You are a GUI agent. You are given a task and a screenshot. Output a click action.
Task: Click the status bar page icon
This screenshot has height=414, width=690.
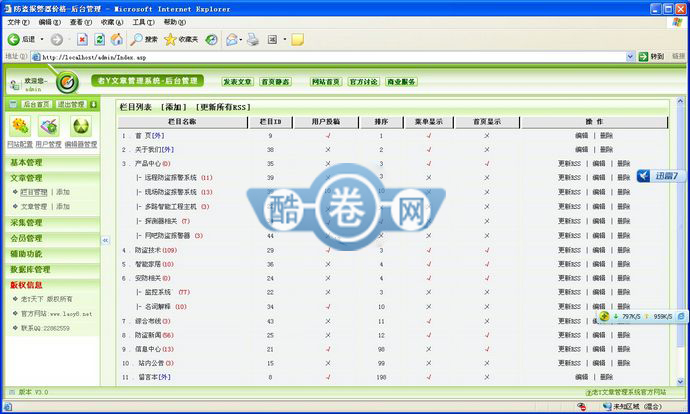point(7,407)
